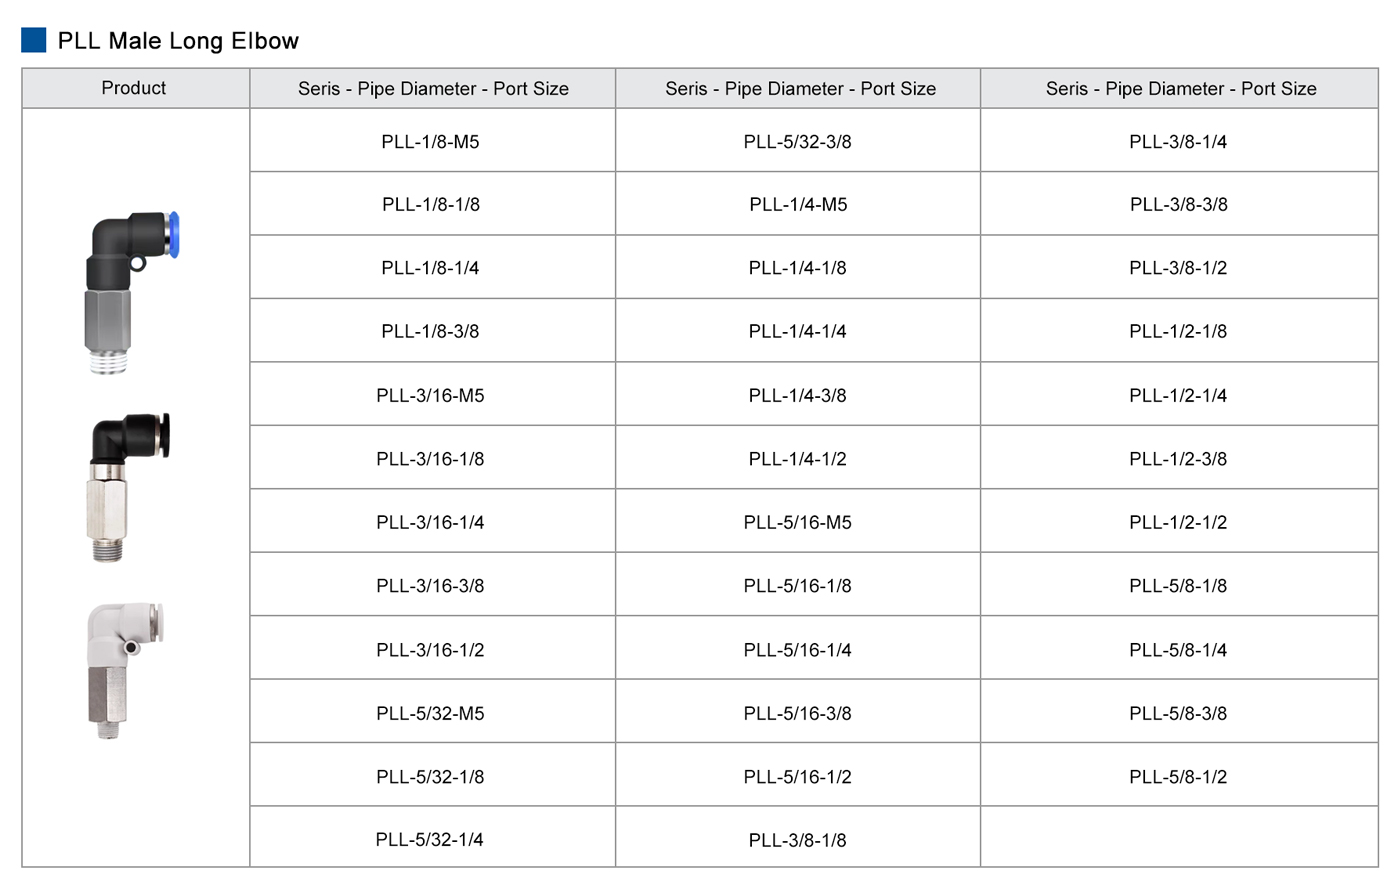The width and height of the screenshot is (1400, 883).
Task: Click the PLL-5/8-1/8 cell
Action: click(x=1178, y=586)
